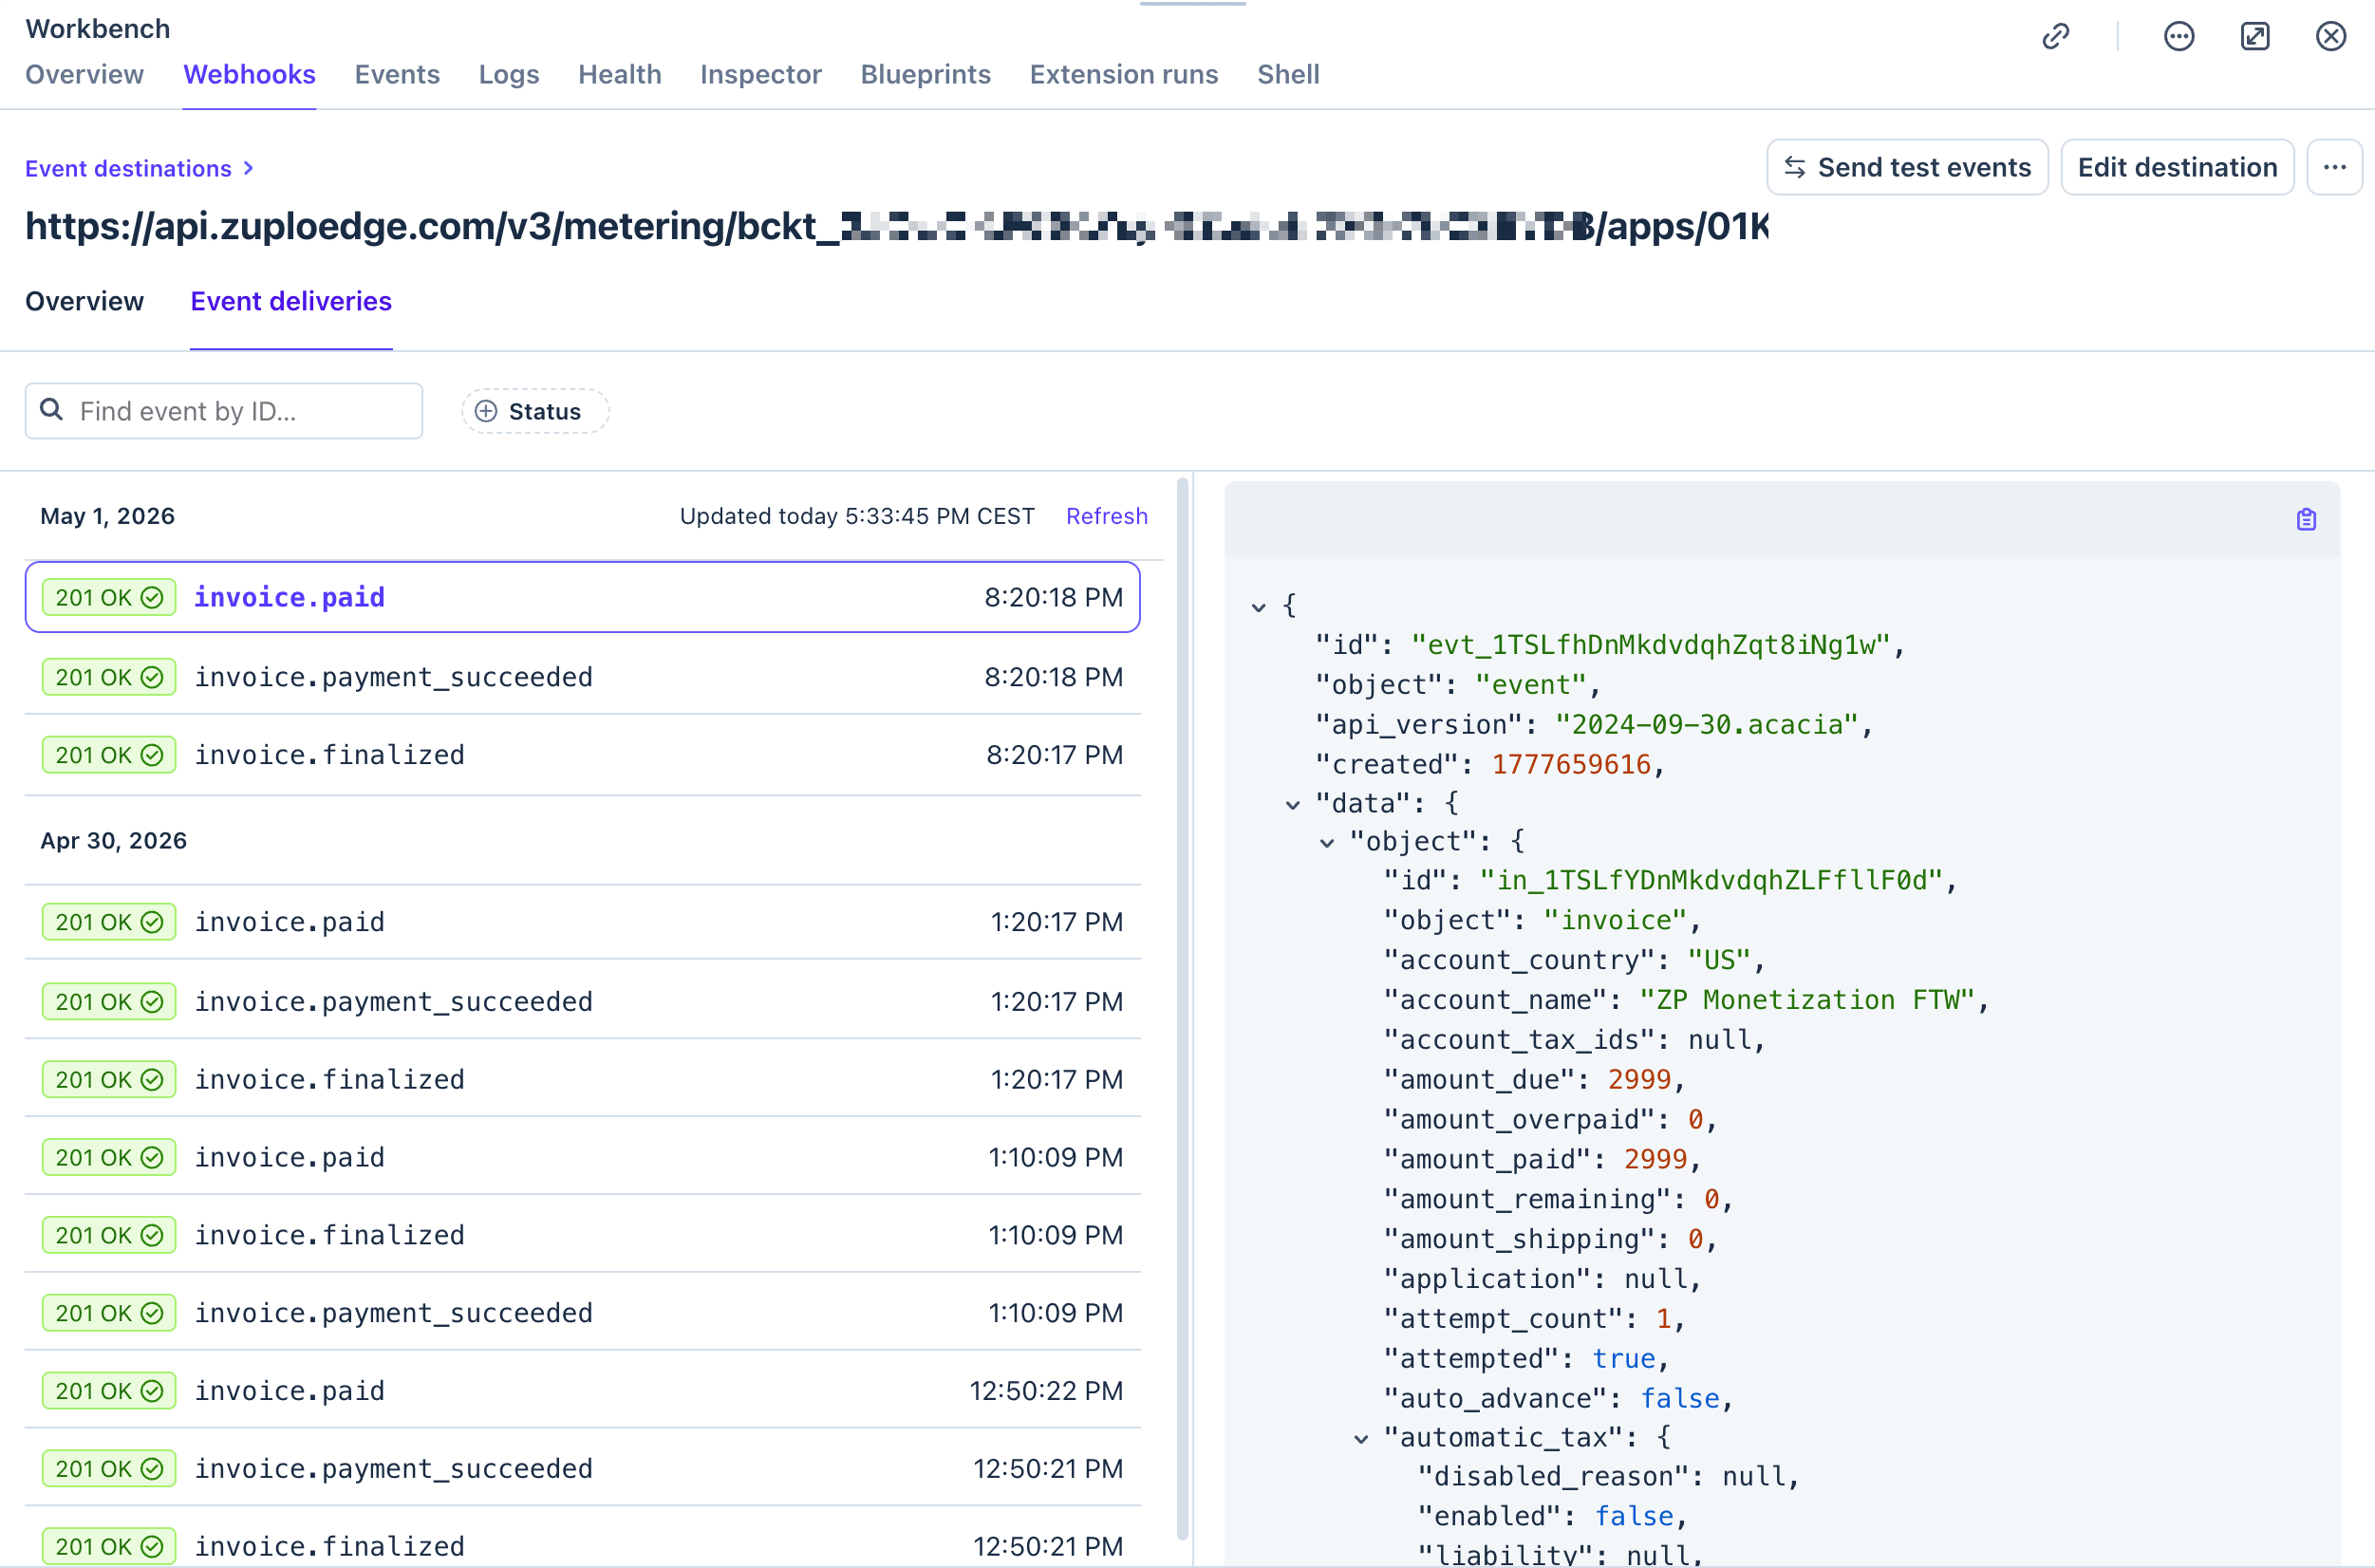Switch to the Webhooks tab

coord(249,74)
